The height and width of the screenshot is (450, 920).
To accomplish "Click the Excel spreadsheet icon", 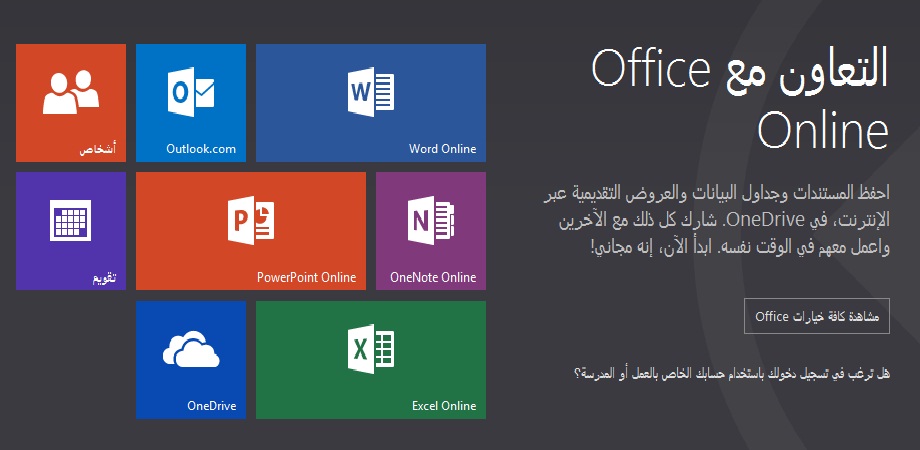I will [x=370, y=349].
